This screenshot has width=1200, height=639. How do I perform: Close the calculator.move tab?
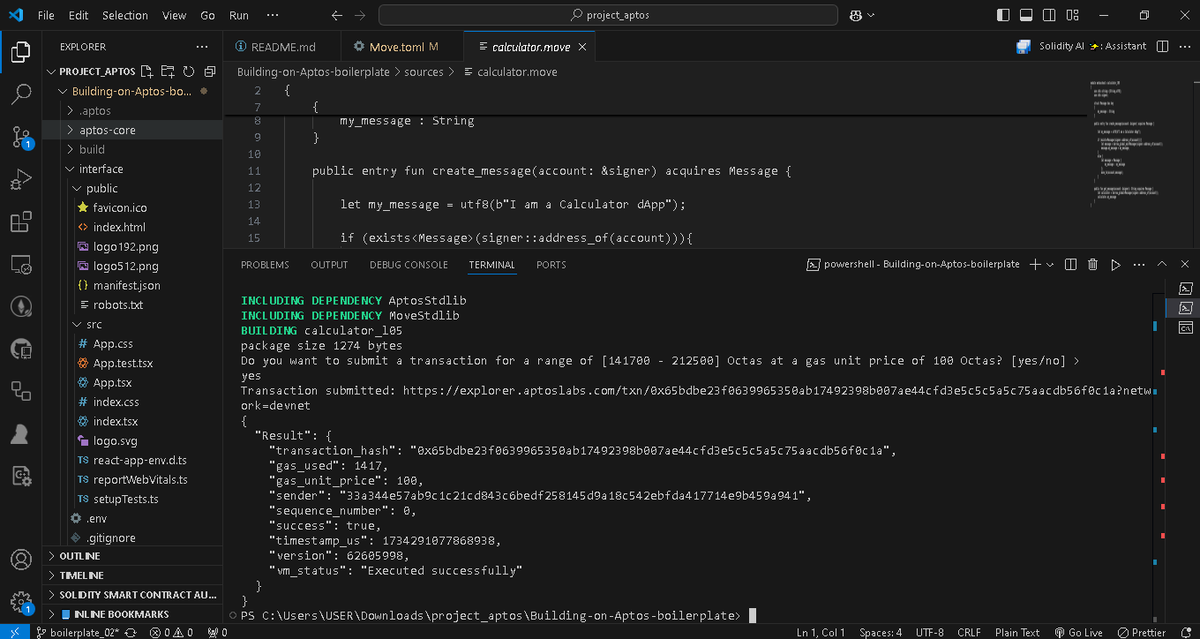(582, 47)
